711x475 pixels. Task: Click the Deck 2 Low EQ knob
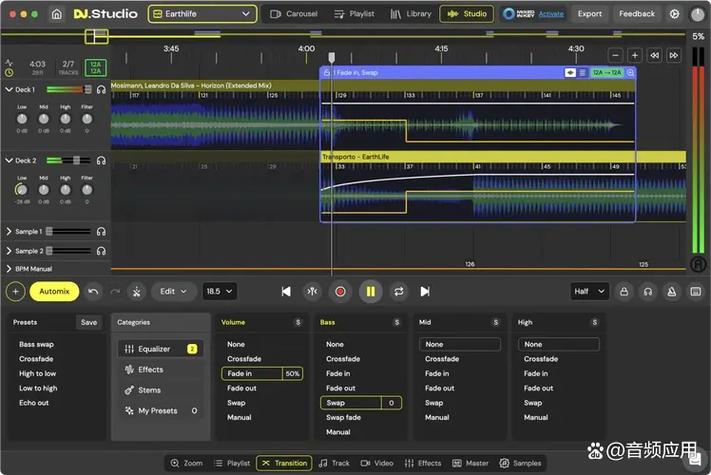21,189
